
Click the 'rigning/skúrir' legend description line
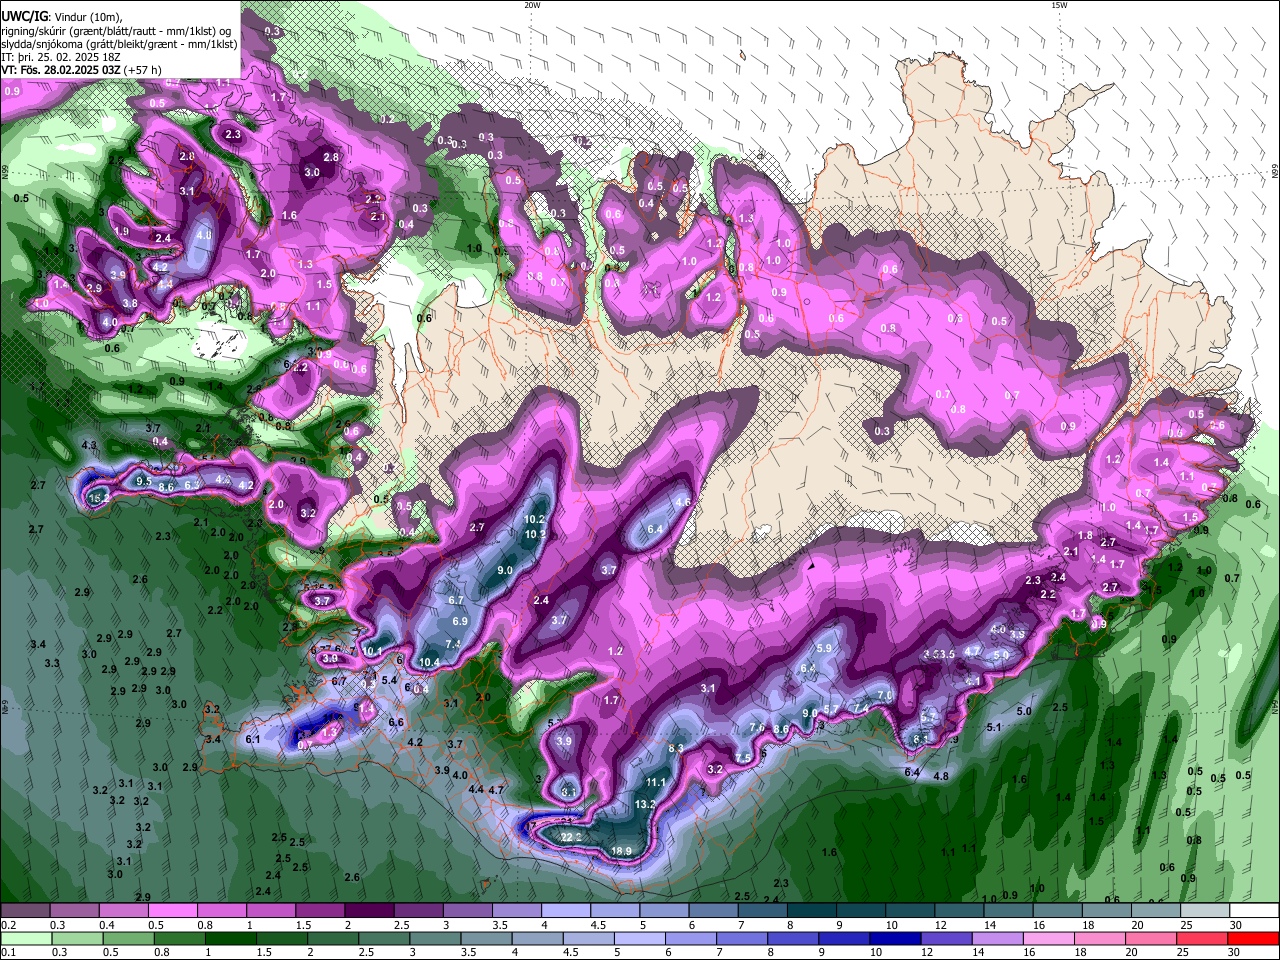point(117,31)
